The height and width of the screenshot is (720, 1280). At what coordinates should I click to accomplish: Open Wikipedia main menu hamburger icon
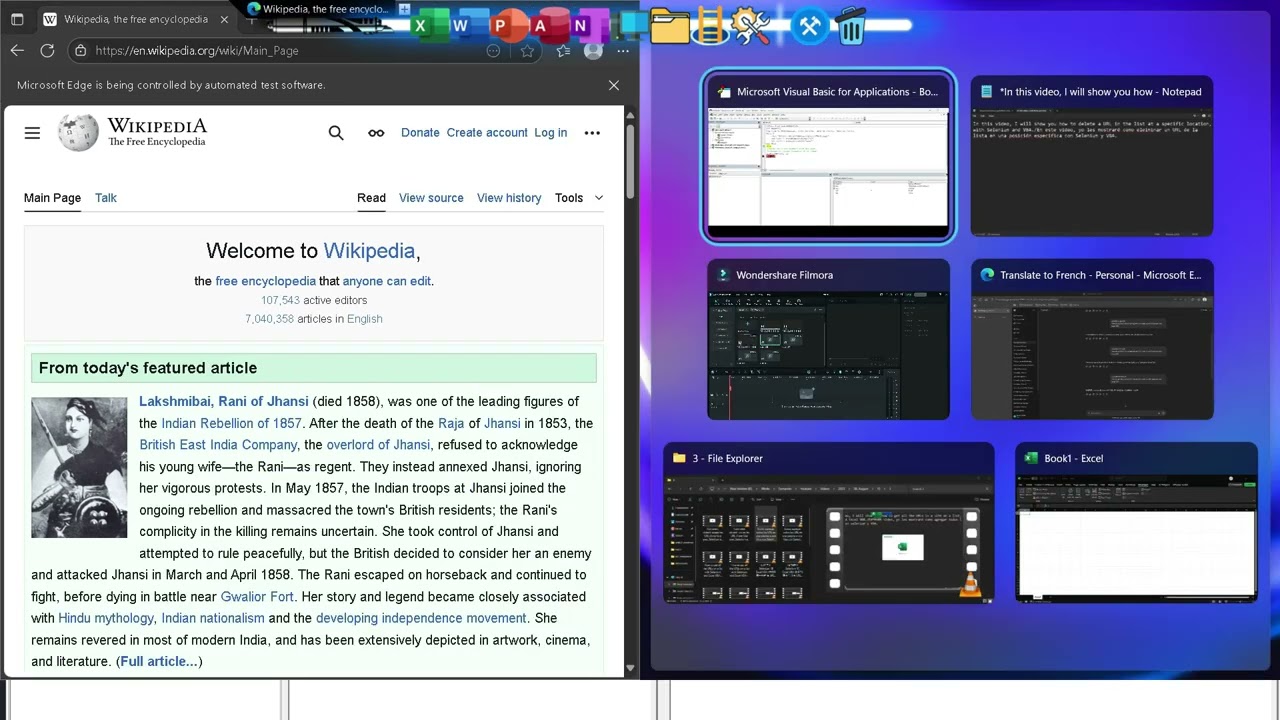click(32, 132)
